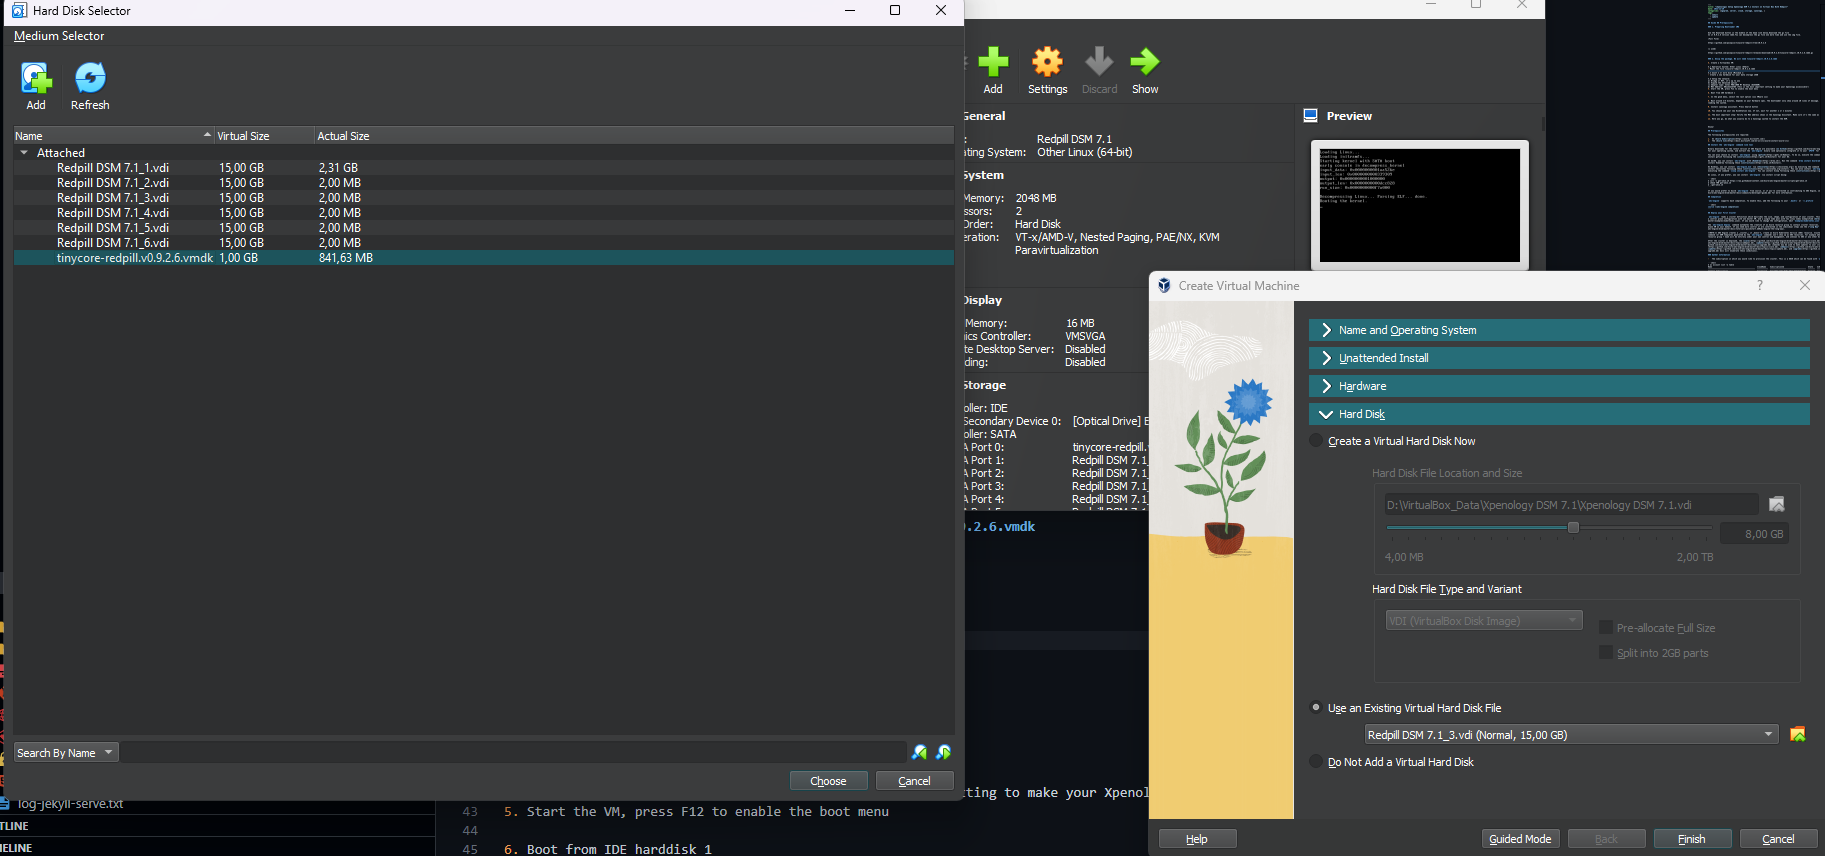Click the 8,00 GB disk size field
Image resolution: width=1825 pixels, height=856 pixels.
point(1754,534)
